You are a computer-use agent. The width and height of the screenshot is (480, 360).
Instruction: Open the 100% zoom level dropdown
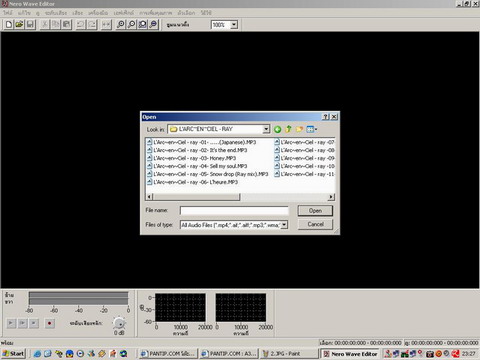point(234,25)
